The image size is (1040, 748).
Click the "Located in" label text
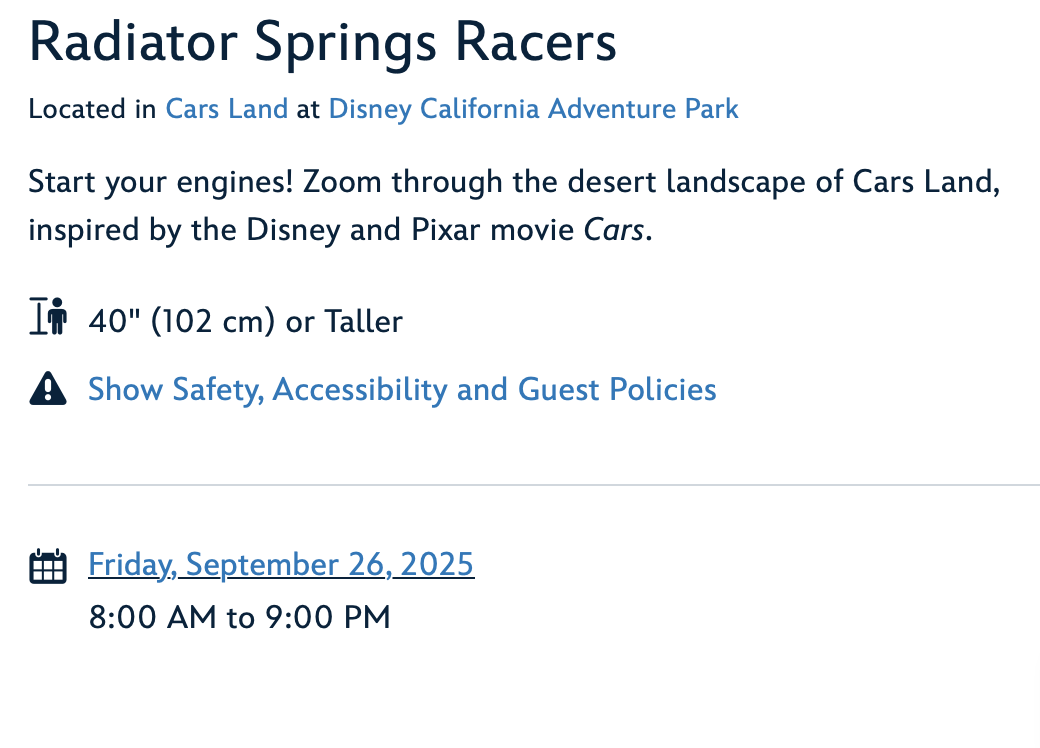pyautogui.click(x=92, y=109)
